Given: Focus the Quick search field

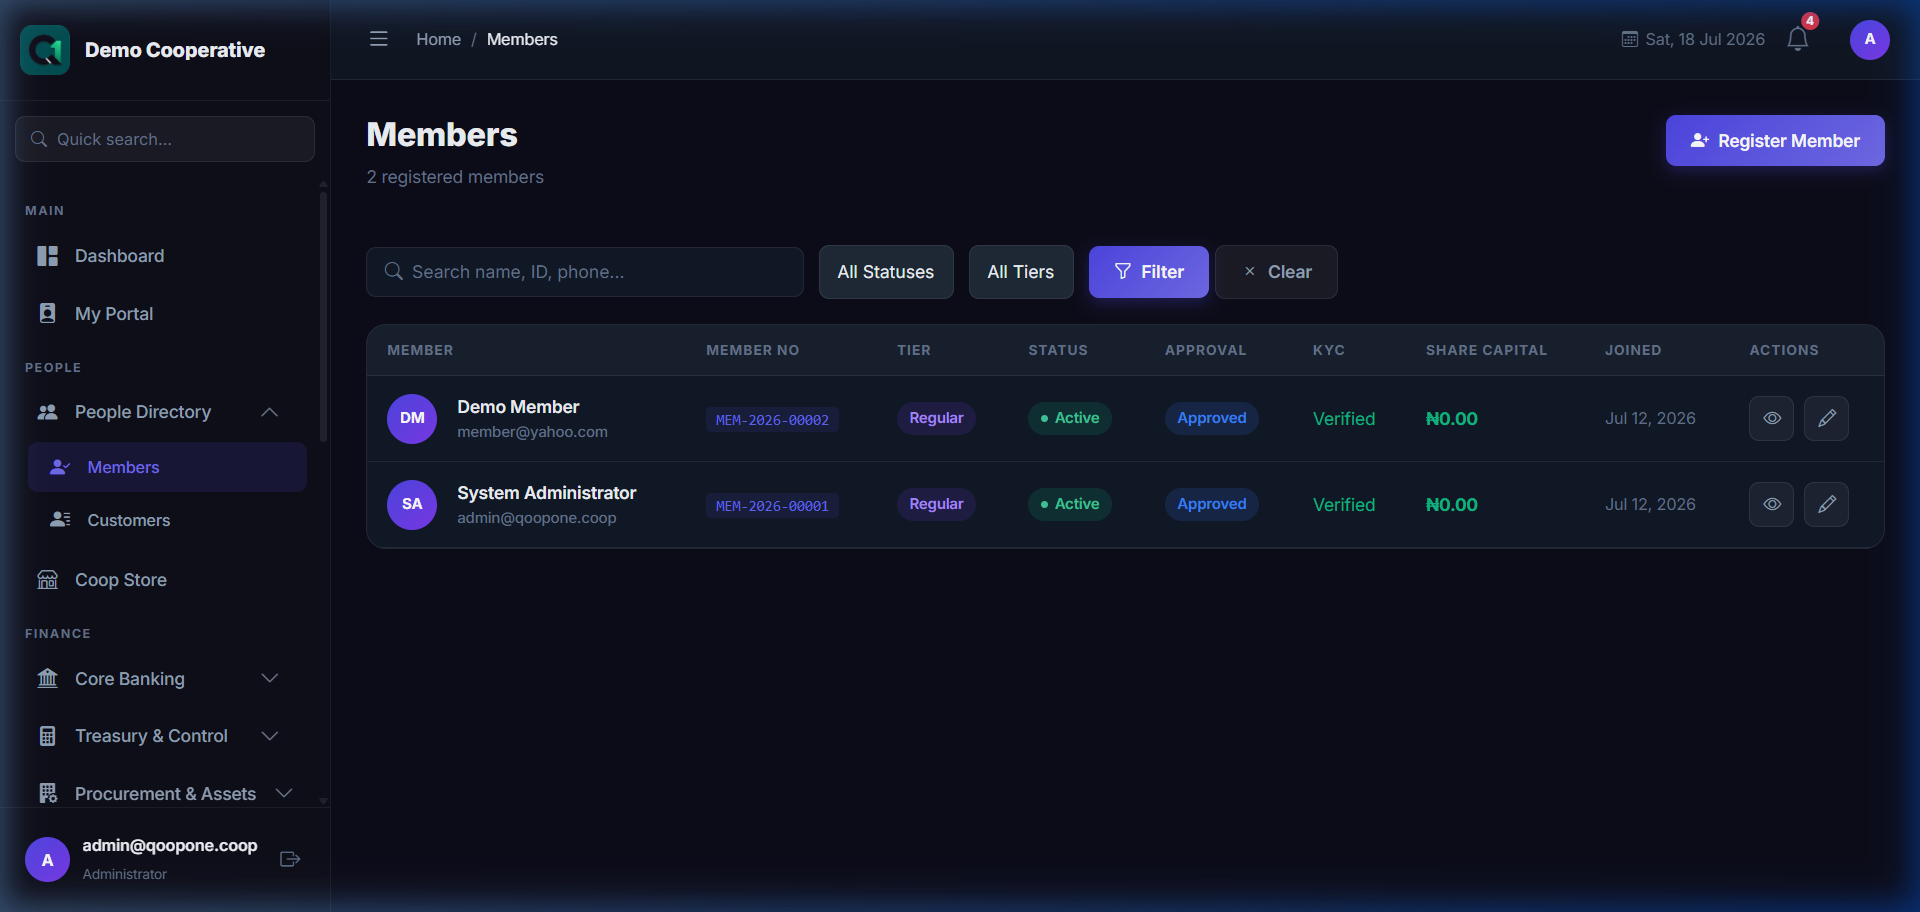Looking at the screenshot, I should 165,139.
